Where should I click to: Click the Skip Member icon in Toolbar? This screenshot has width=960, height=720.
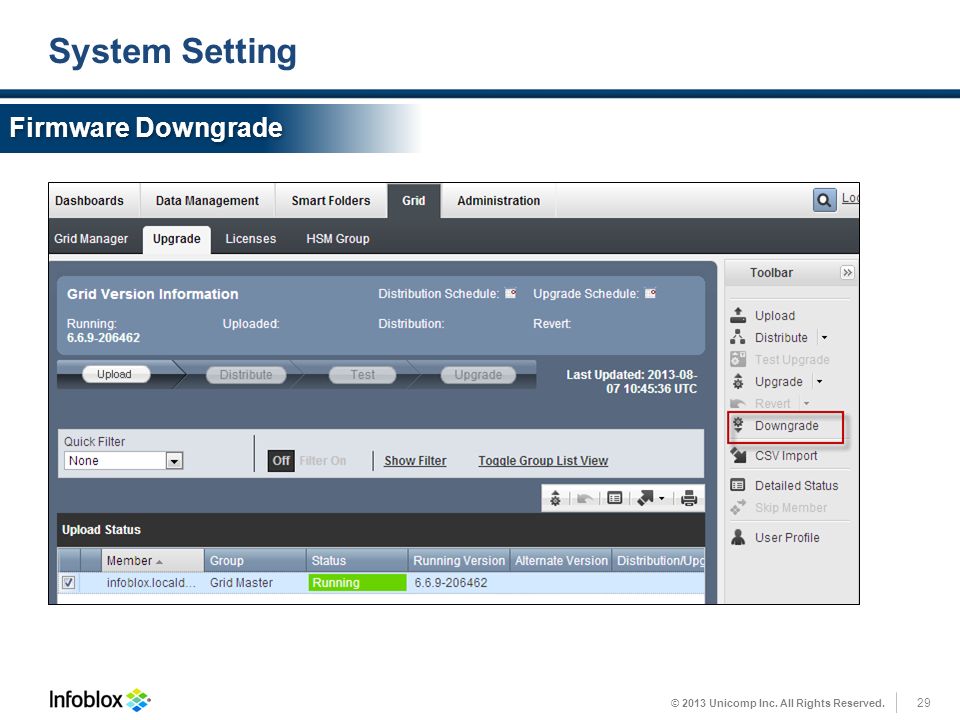click(738, 507)
